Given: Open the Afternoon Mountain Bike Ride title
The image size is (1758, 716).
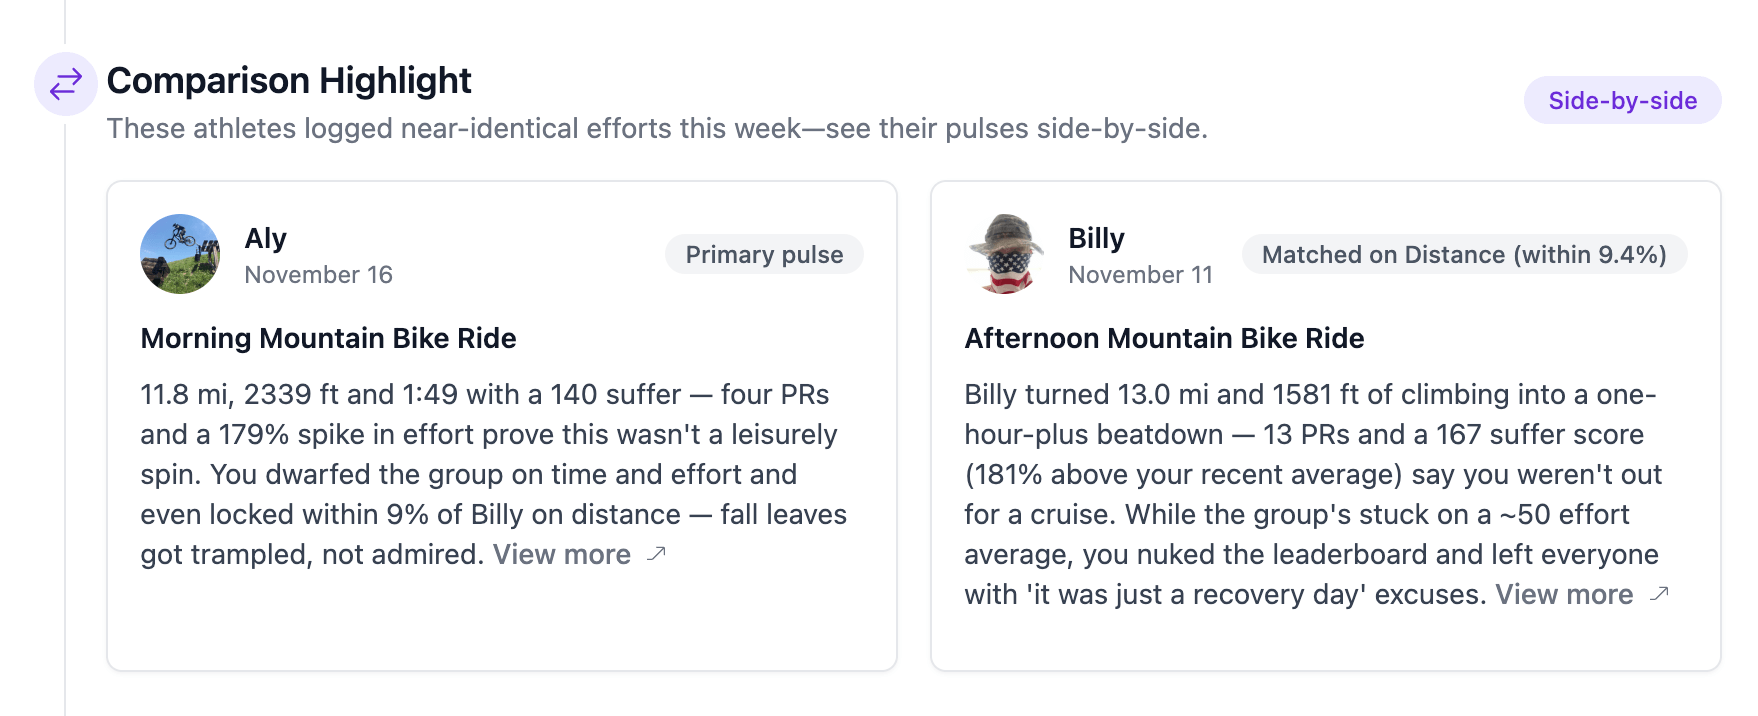Looking at the screenshot, I should pyautogui.click(x=1164, y=339).
